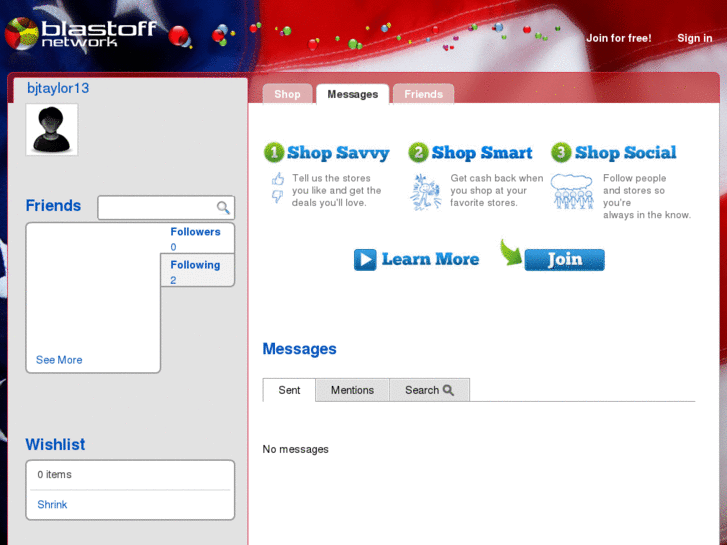The image size is (727, 545).
Task: Switch to the Messages top tab
Action: [352, 94]
